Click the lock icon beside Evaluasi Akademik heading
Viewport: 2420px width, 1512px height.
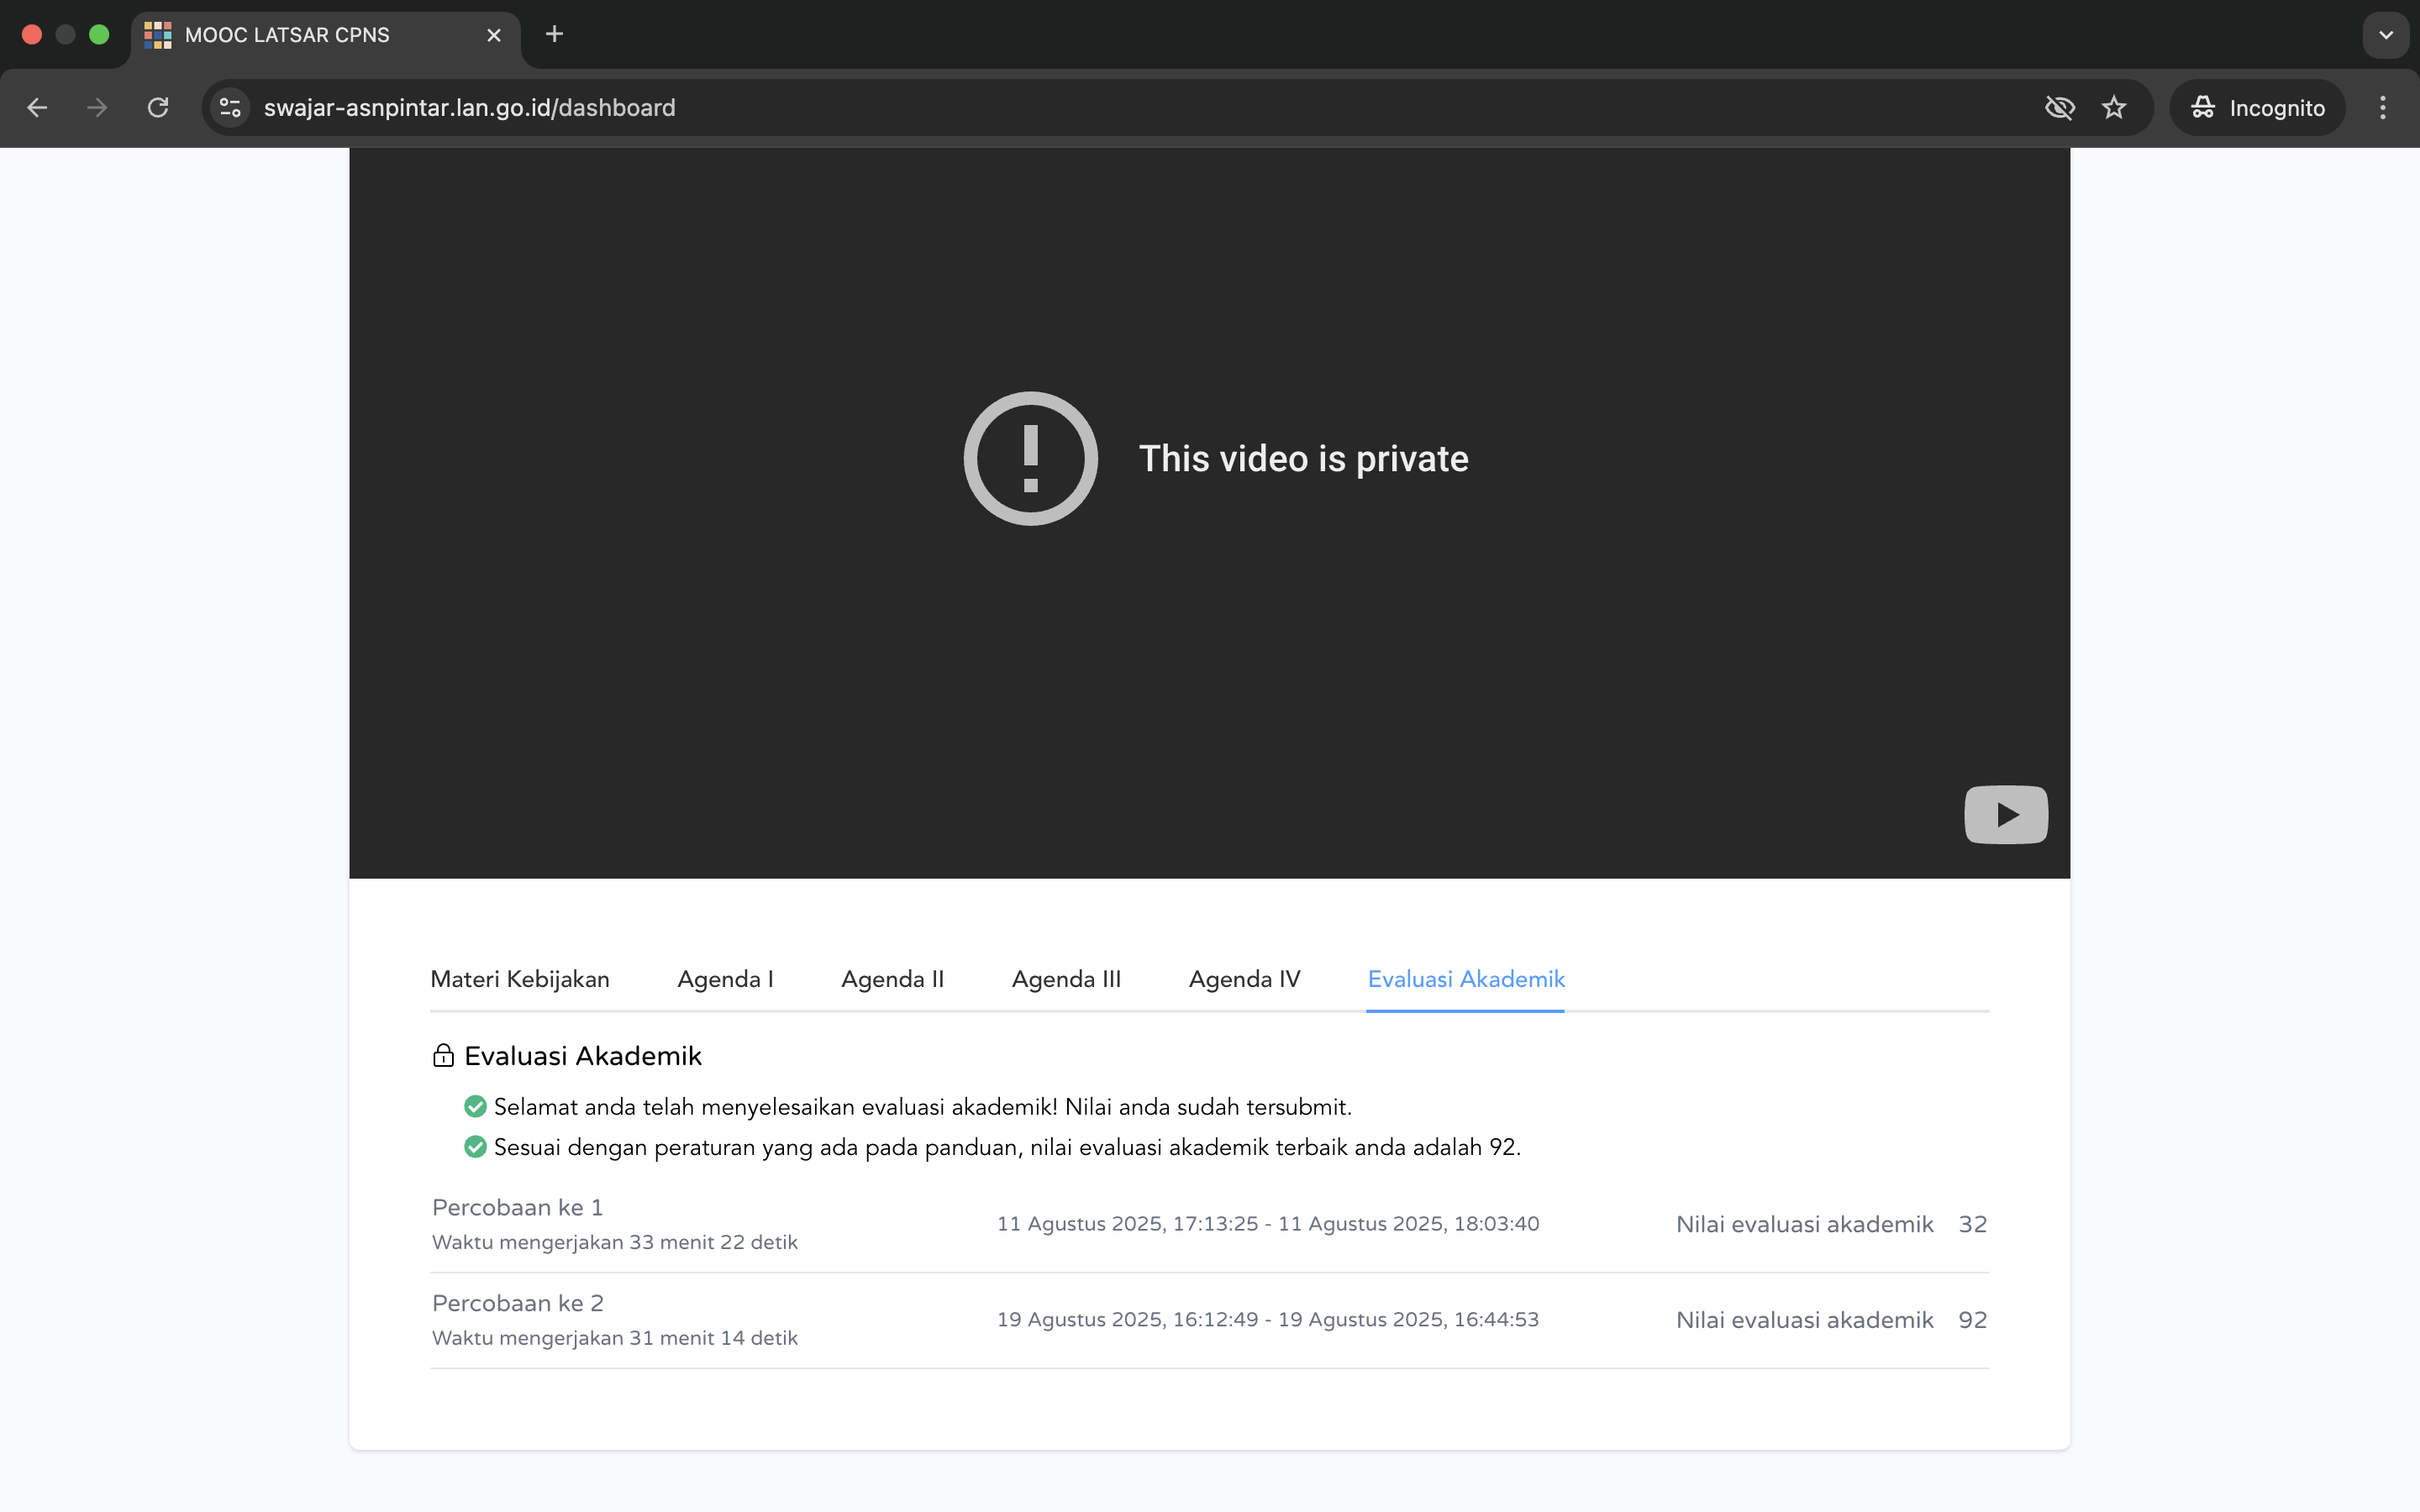443,1056
